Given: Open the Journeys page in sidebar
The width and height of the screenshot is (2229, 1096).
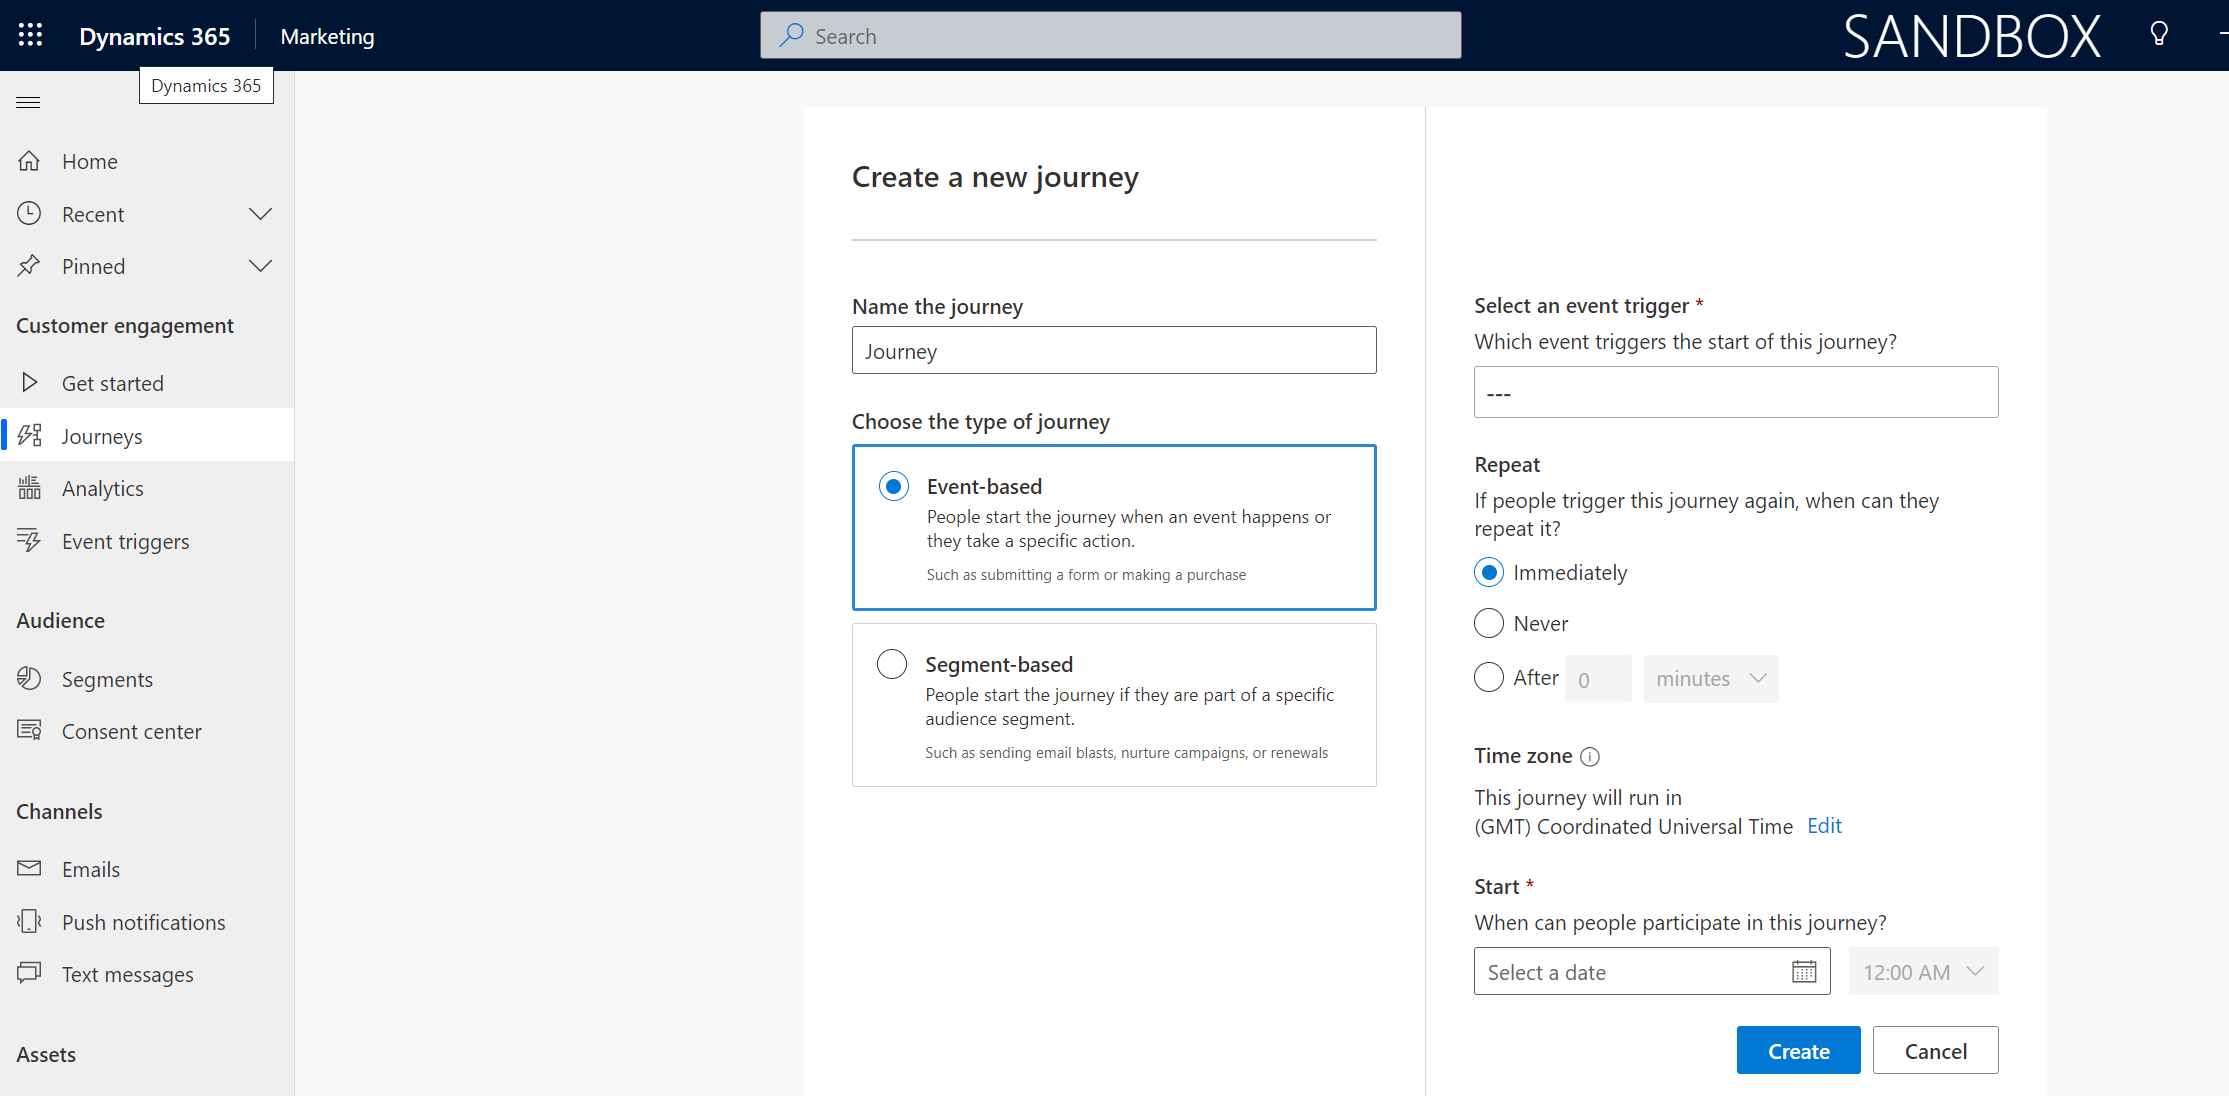Looking at the screenshot, I should pos(102,436).
